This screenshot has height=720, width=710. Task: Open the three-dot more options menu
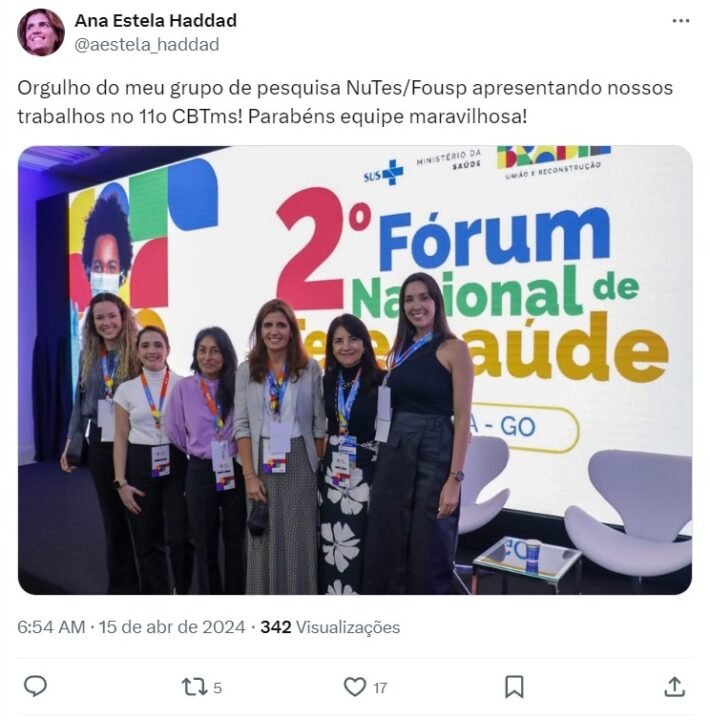(x=681, y=21)
